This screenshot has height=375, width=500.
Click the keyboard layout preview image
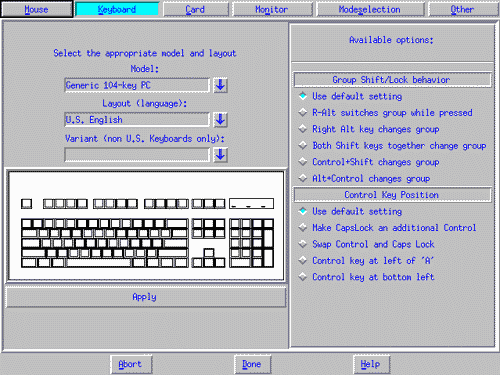pyautogui.click(x=146, y=226)
